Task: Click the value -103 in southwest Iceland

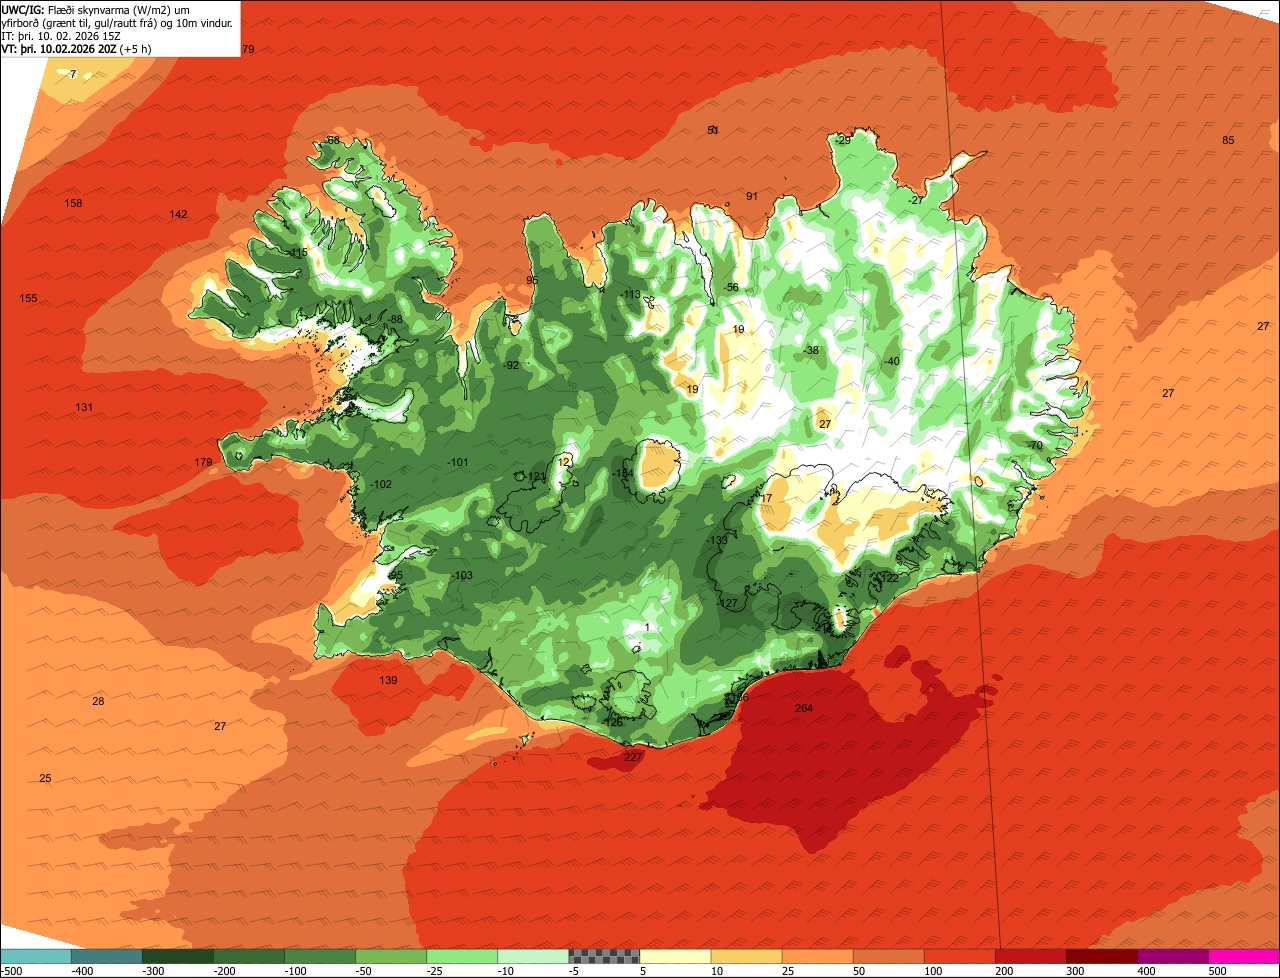Action: pyautogui.click(x=461, y=575)
